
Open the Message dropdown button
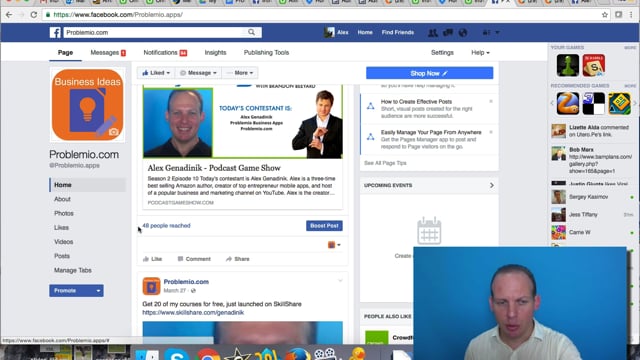coord(198,73)
